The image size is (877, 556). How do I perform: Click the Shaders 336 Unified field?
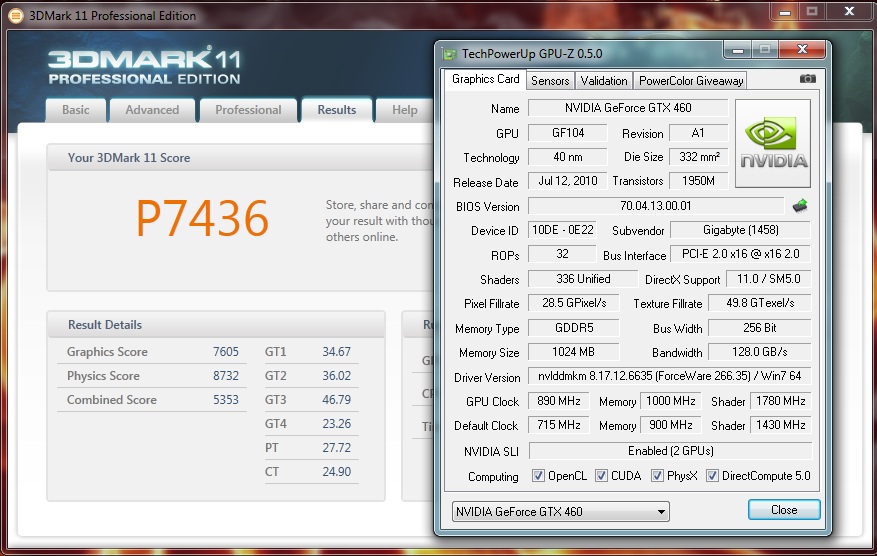tap(583, 279)
